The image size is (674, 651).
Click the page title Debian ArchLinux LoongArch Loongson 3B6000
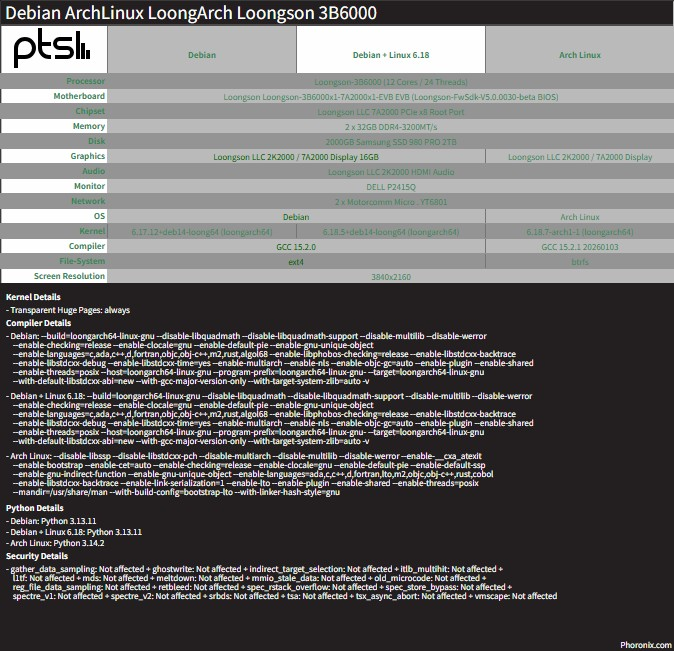[x=191, y=13]
